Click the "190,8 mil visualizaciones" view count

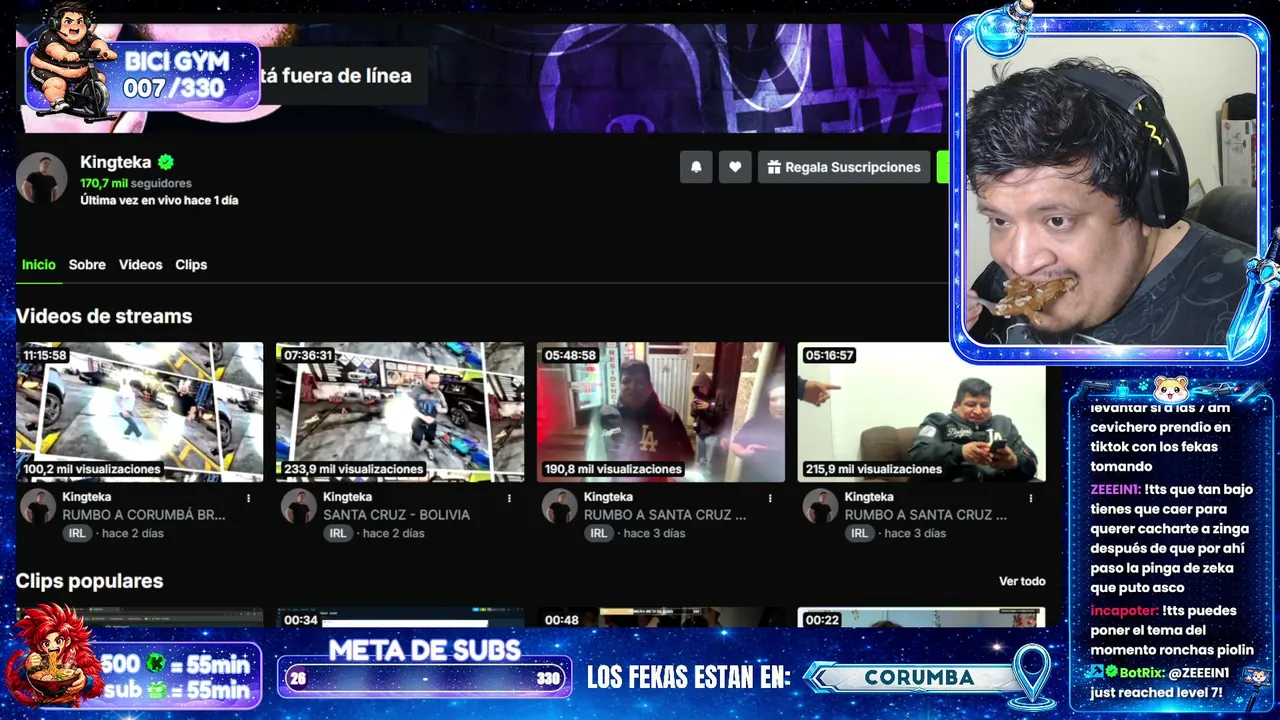tap(613, 469)
